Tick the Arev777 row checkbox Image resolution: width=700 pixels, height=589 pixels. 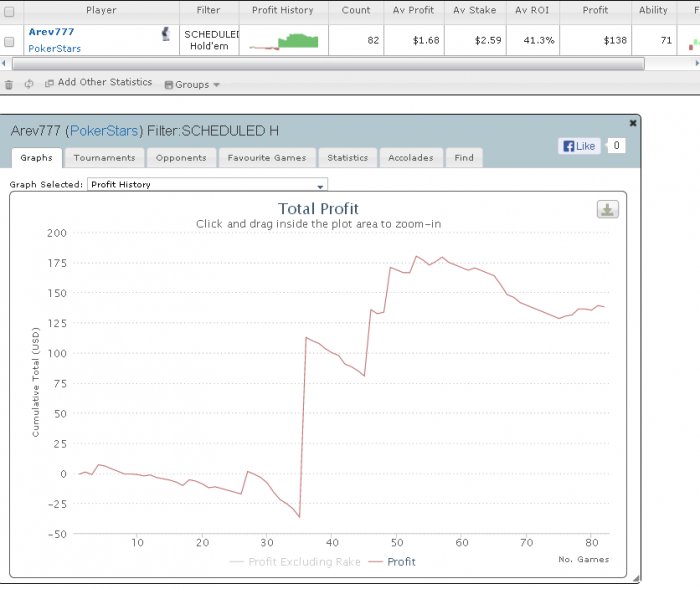tap(9, 42)
